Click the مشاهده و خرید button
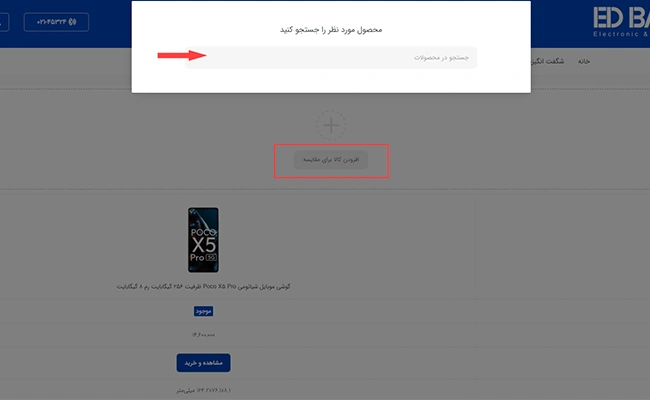650x400 pixels. (x=204, y=363)
